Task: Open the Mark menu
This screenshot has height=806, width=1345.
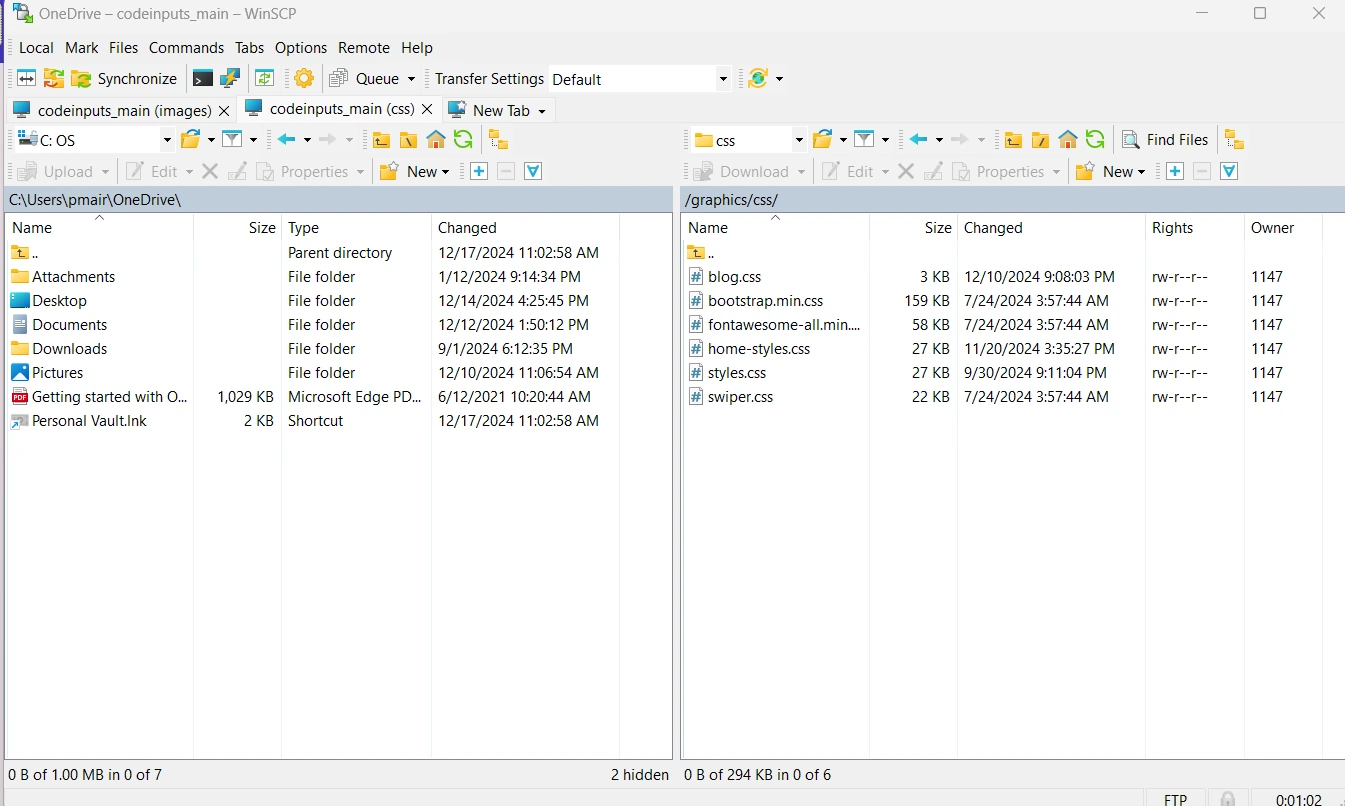Action: pos(82,47)
